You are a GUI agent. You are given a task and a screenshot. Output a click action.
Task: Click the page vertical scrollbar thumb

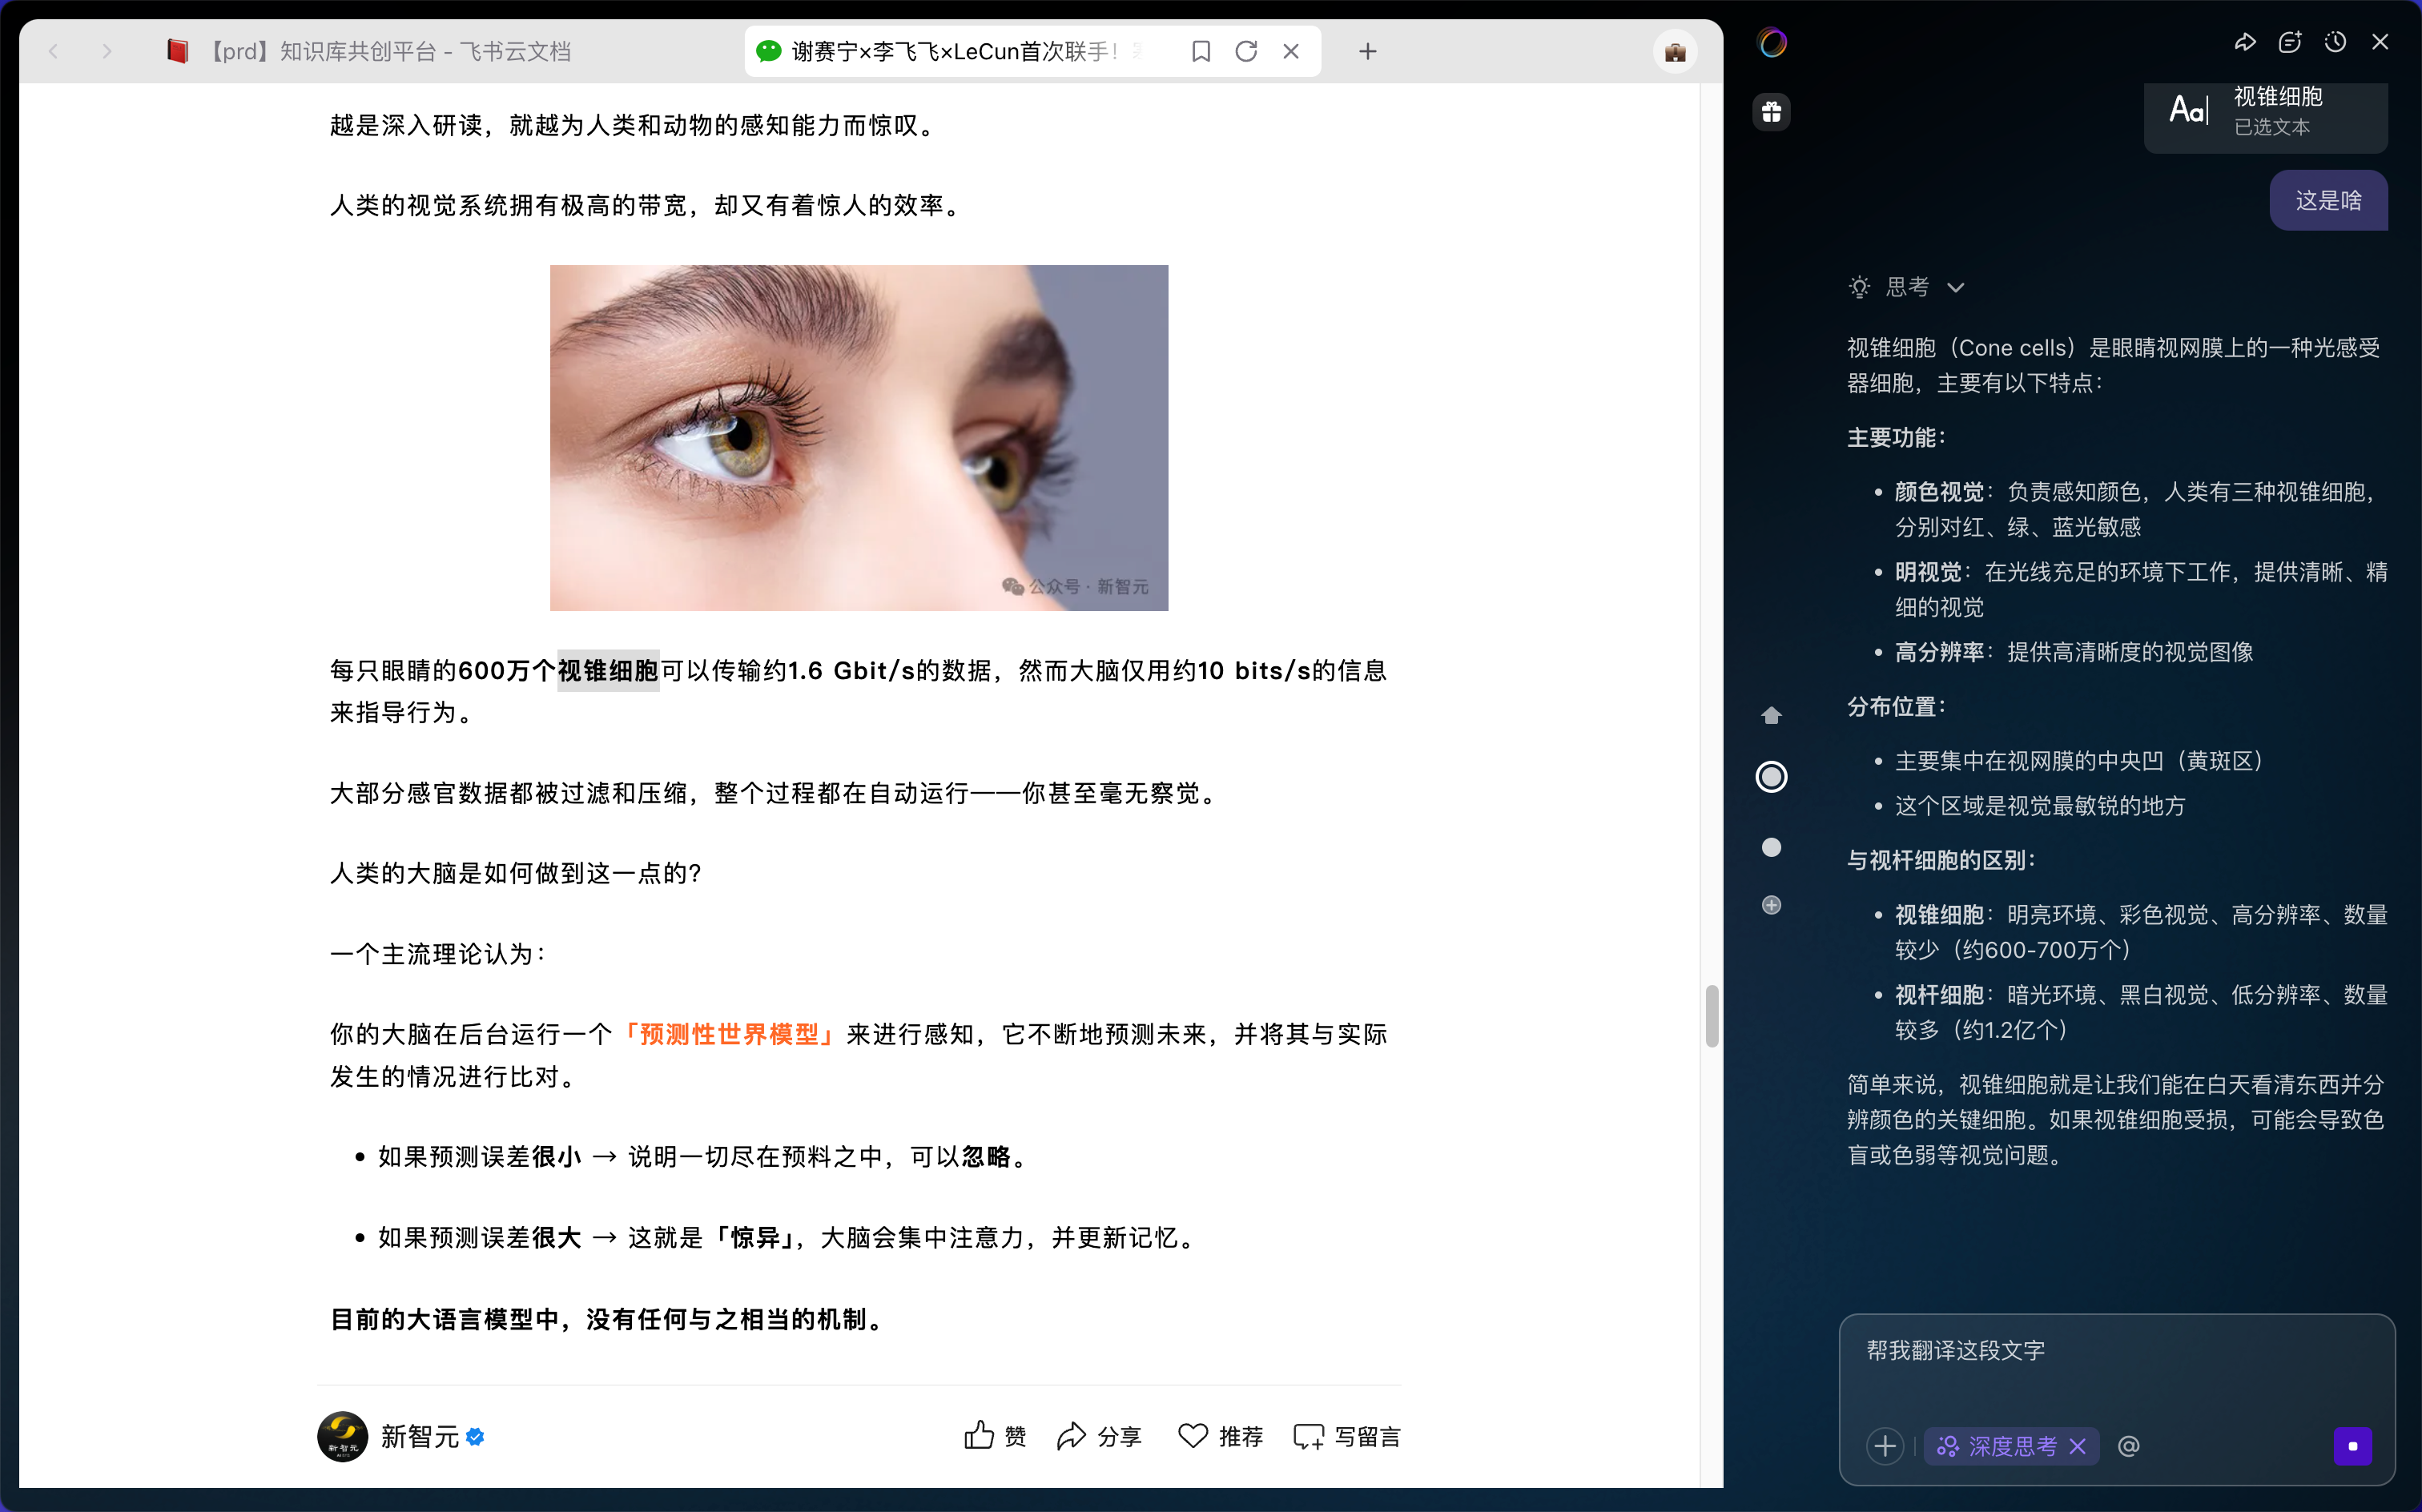1712,1016
